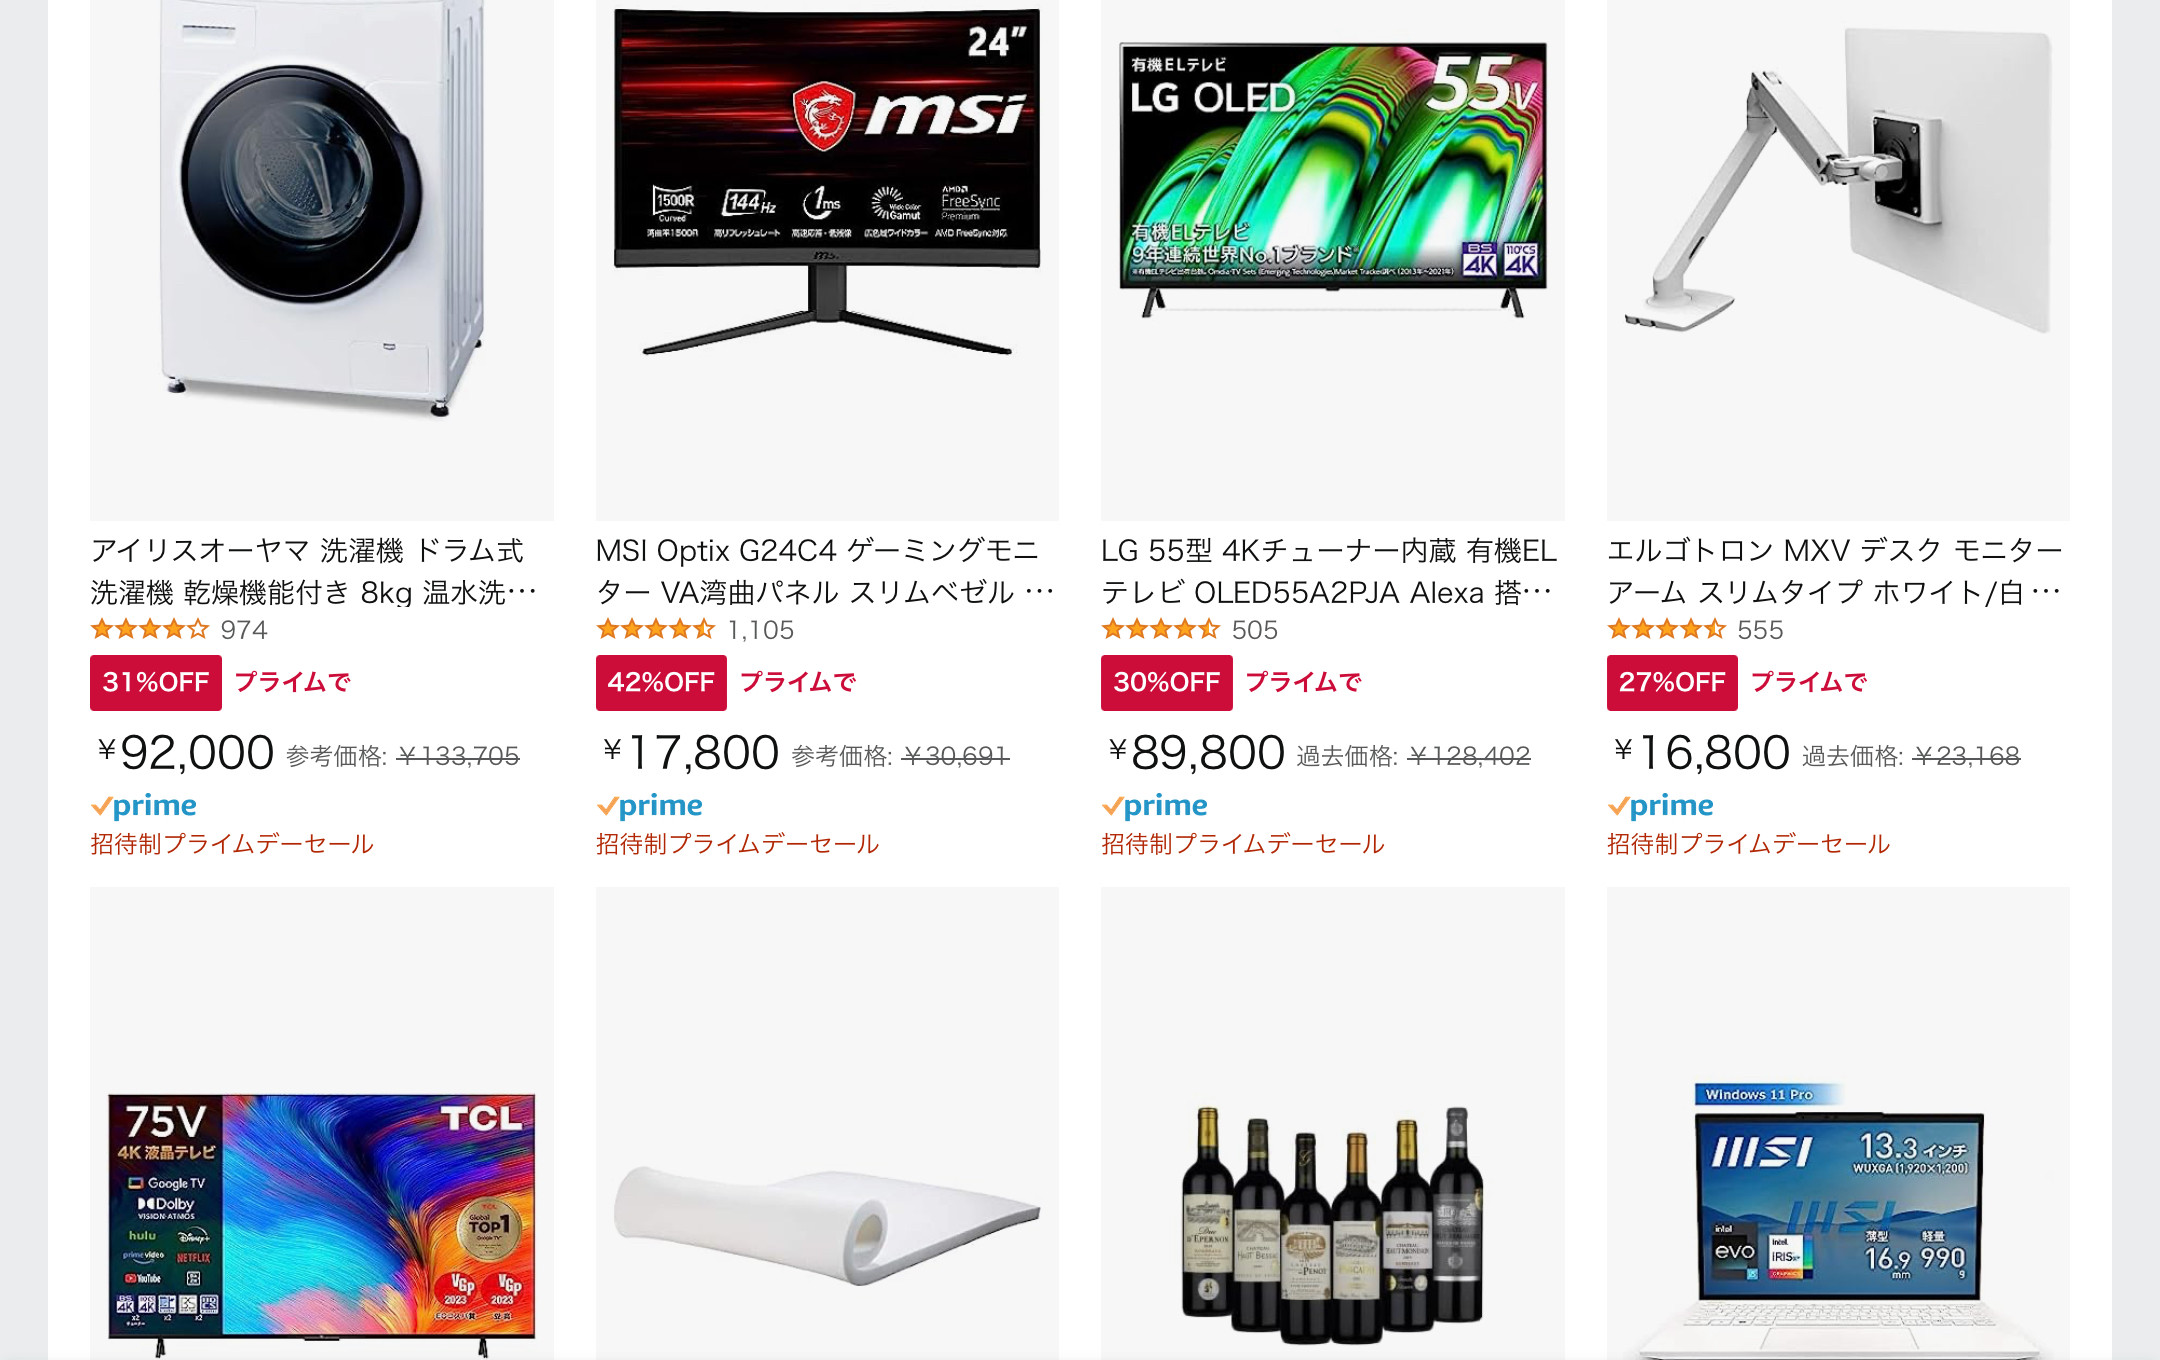
Task: Open the white mattress topper image
Action: (827, 1123)
